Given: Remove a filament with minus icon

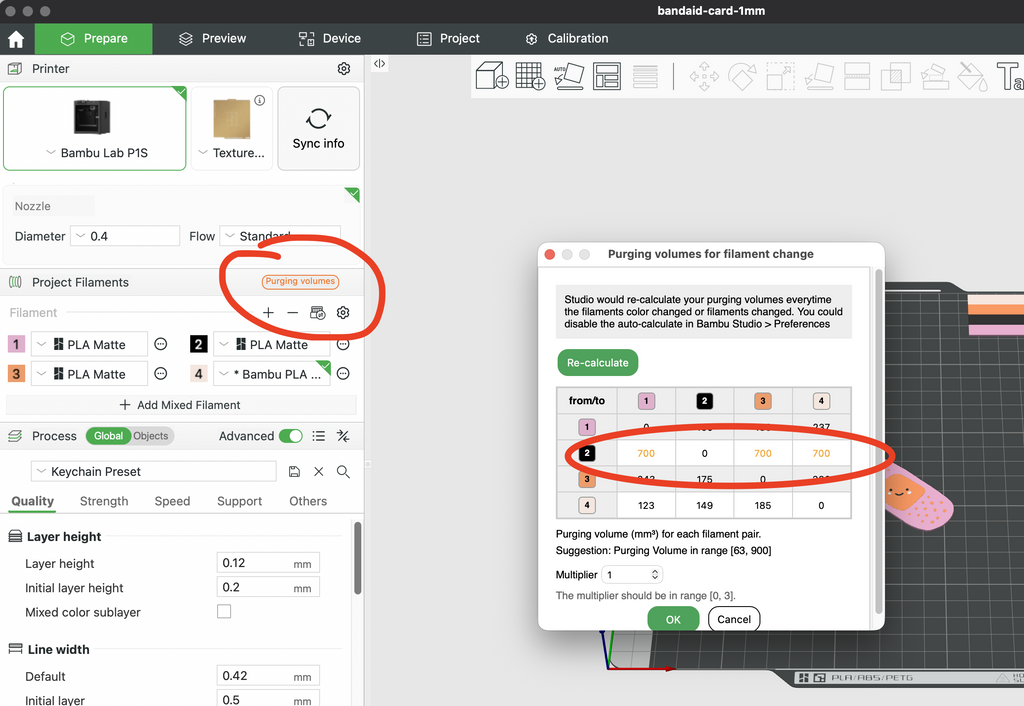Looking at the screenshot, I should pyautogui.click(x=293, y=313).
